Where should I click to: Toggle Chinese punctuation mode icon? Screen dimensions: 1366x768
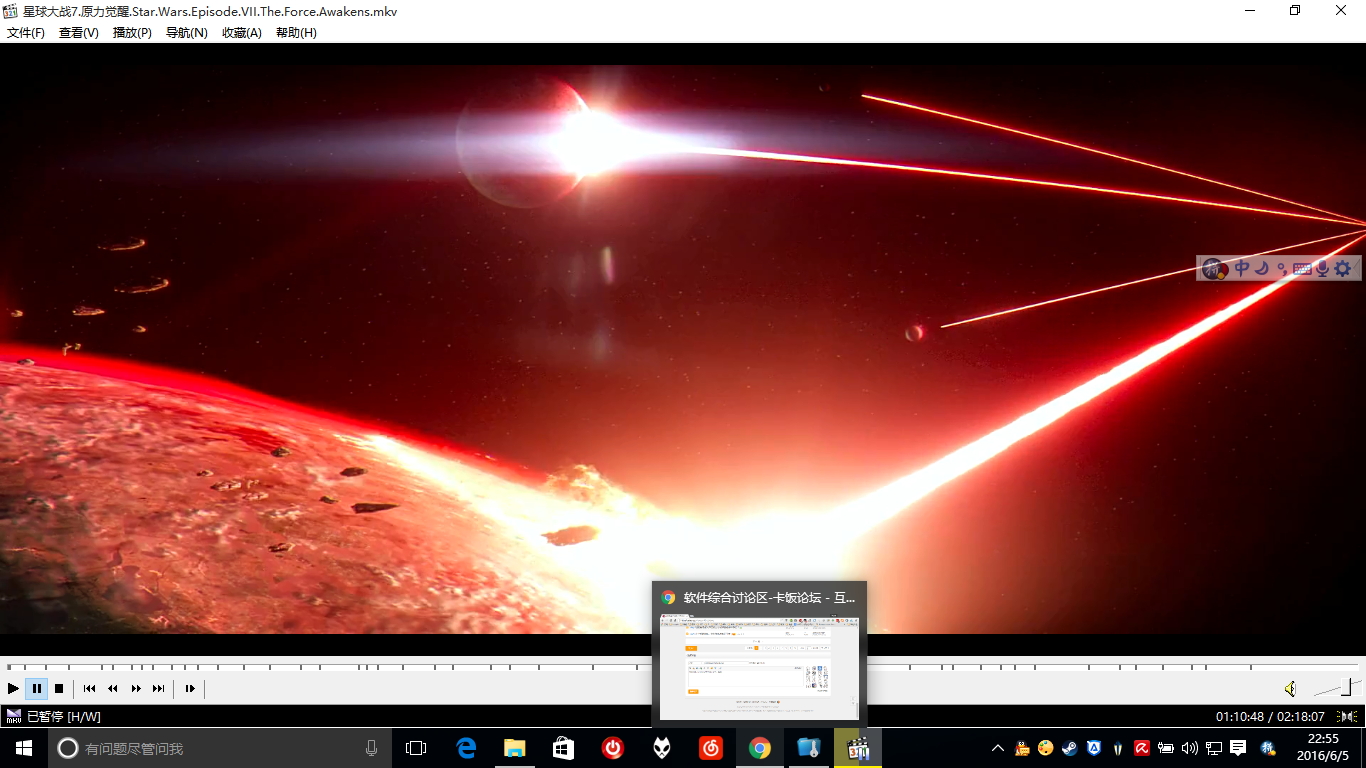(x=1282, y=268)
